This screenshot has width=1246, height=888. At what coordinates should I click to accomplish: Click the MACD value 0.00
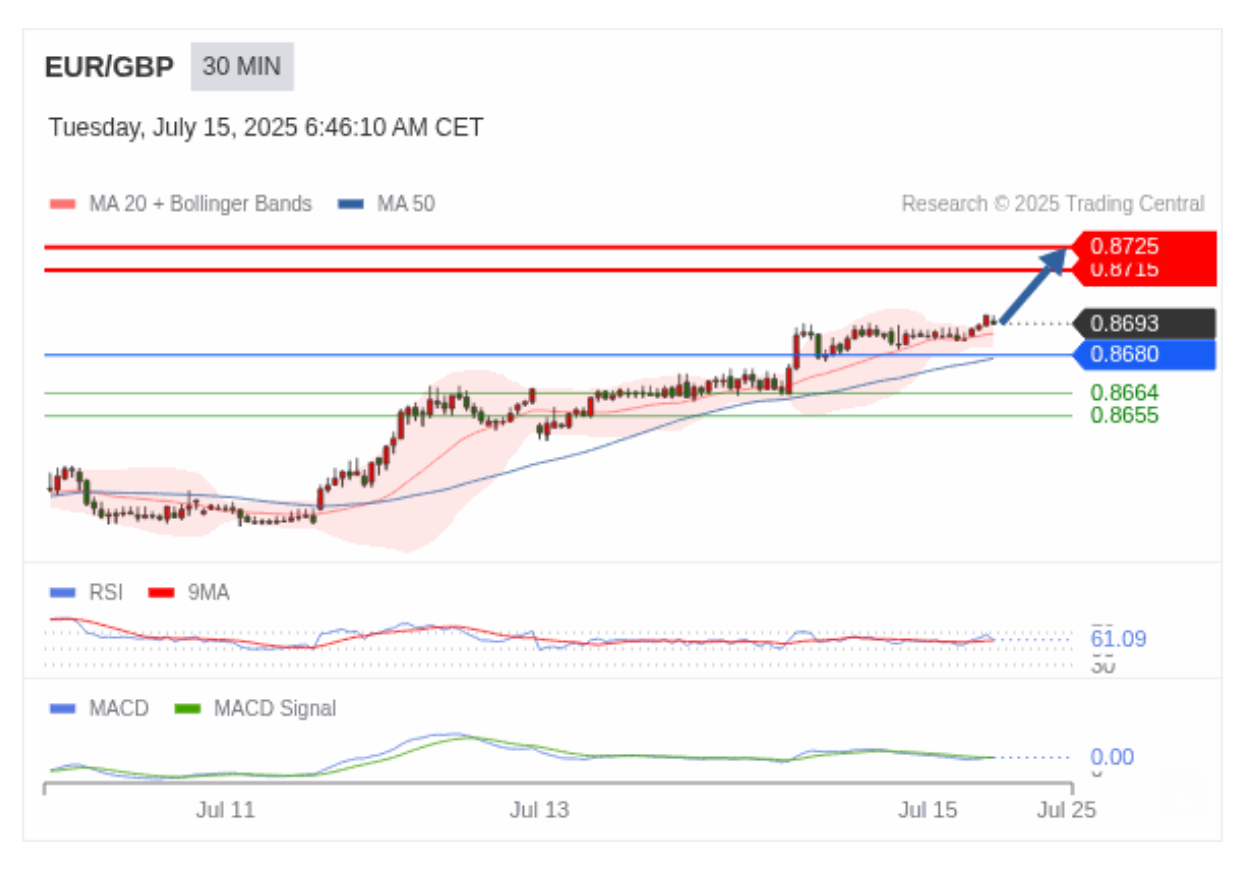click(x=1112, y=757)
